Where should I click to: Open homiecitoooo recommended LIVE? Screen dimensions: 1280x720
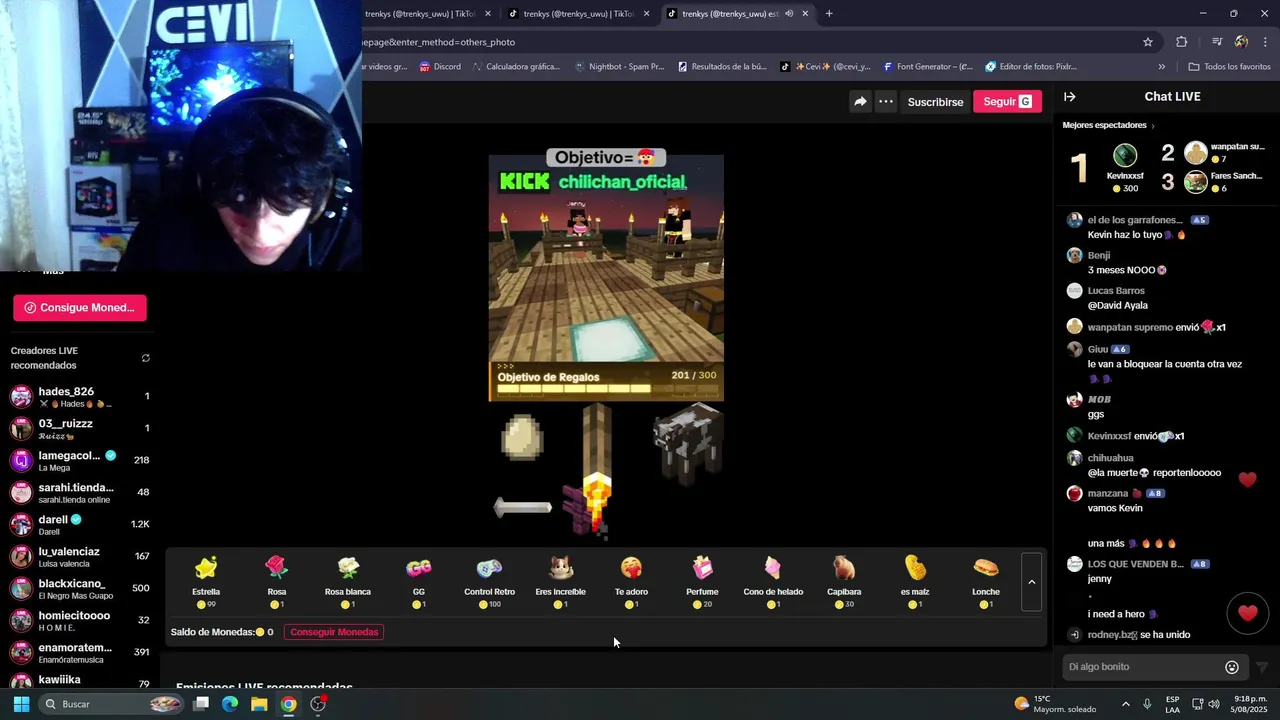pos(80,621)
